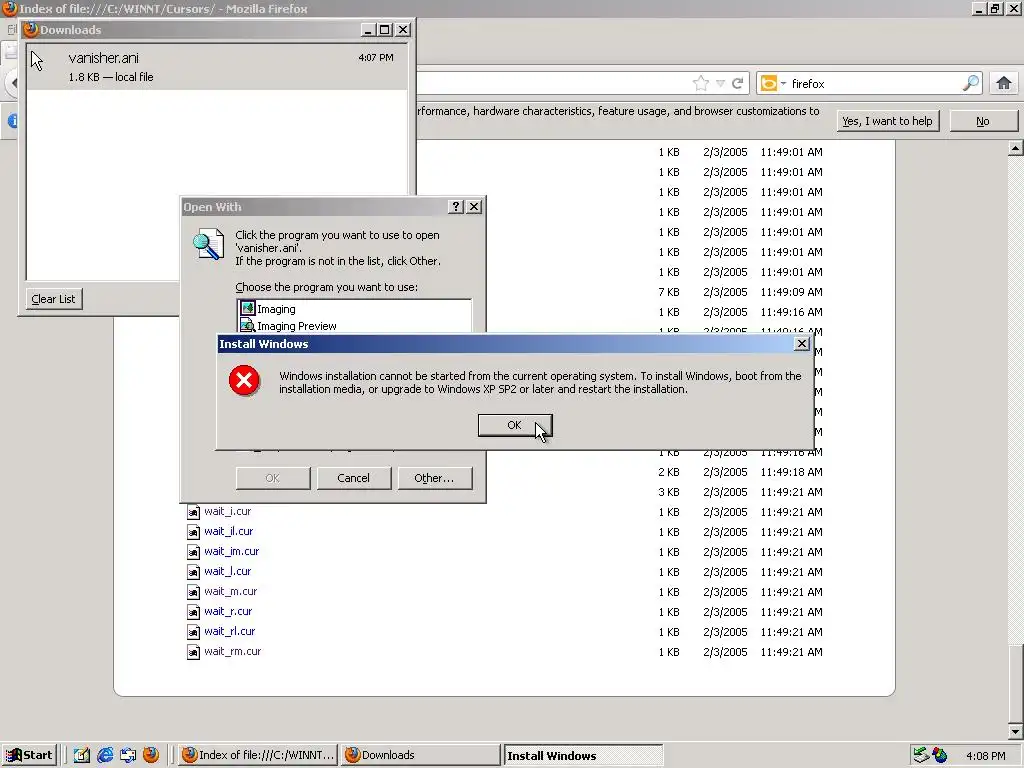Click the Imaging Preview program icon
The width and height of the screenshot is (1024, 768).
tap(248, 325)
